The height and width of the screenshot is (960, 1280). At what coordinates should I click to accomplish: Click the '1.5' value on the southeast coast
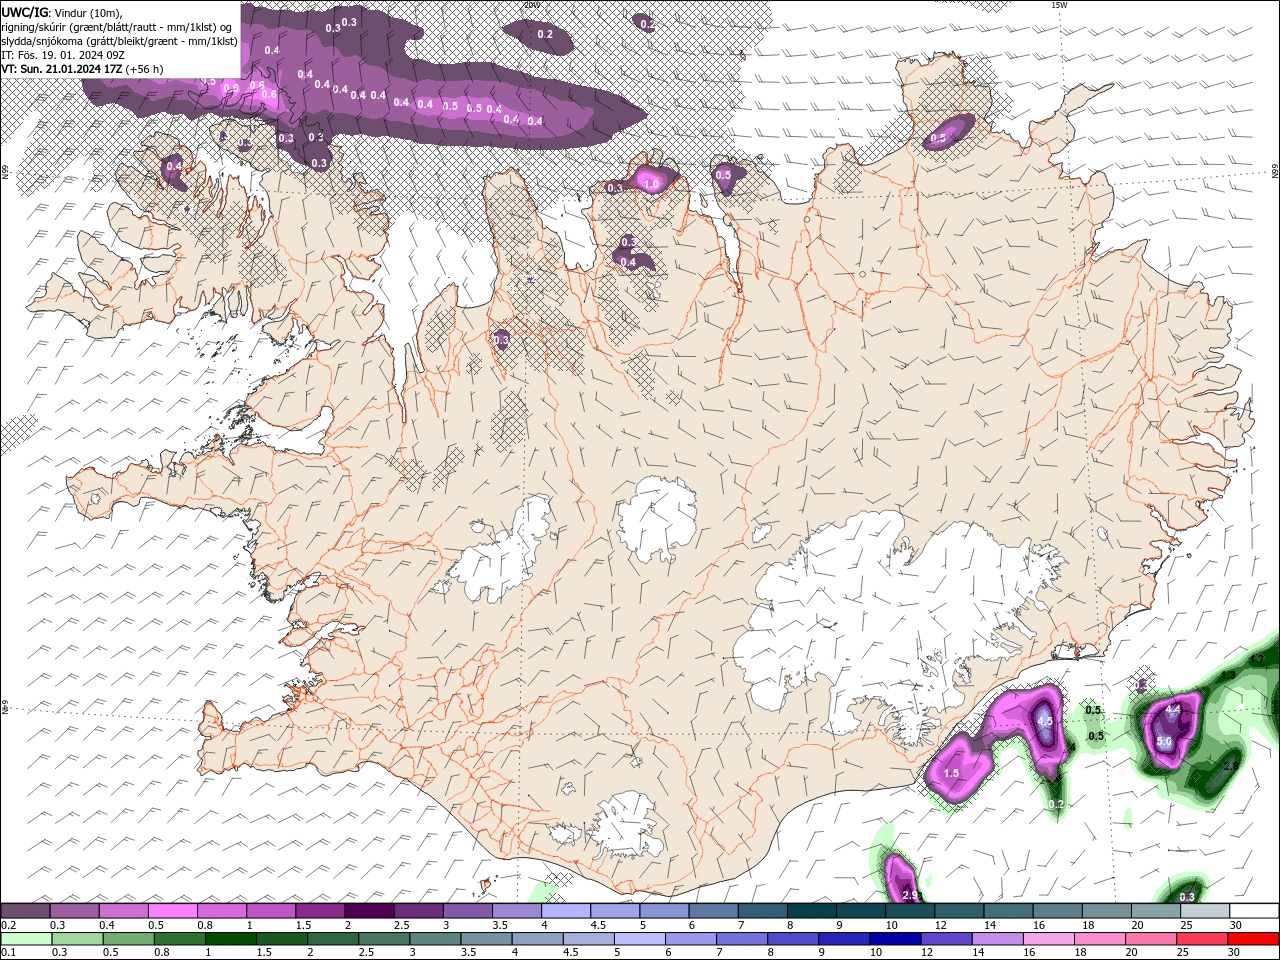[x=952, y=773]
